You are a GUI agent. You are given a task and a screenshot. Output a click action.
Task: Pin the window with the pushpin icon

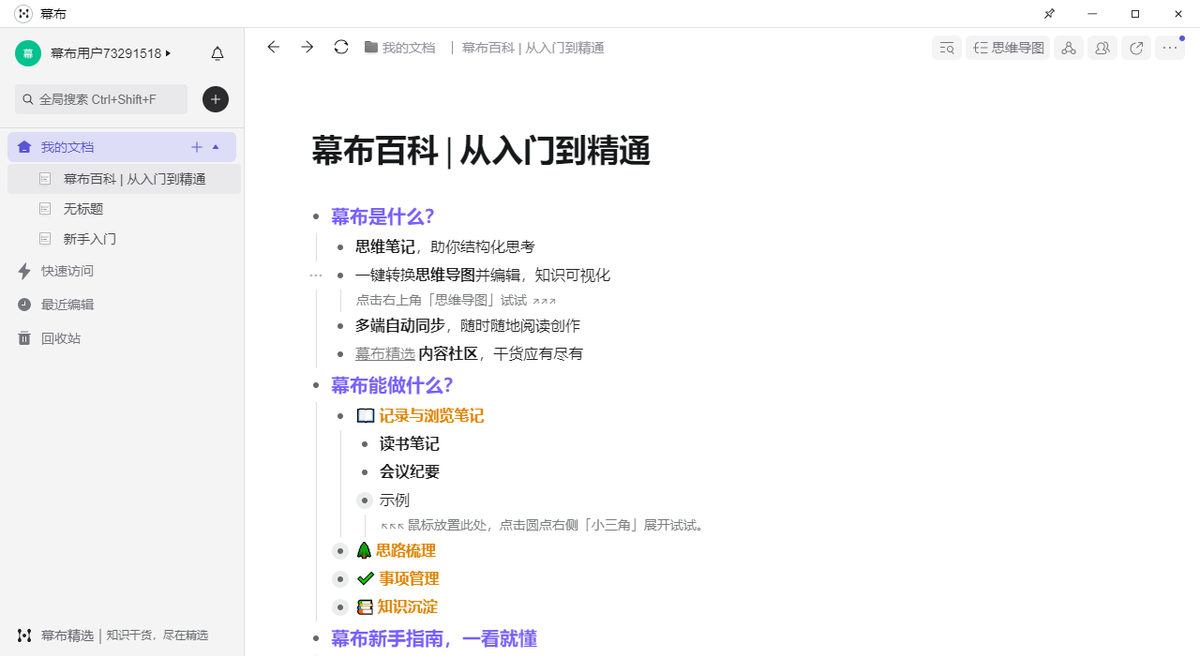click(x=1049, y=14)
